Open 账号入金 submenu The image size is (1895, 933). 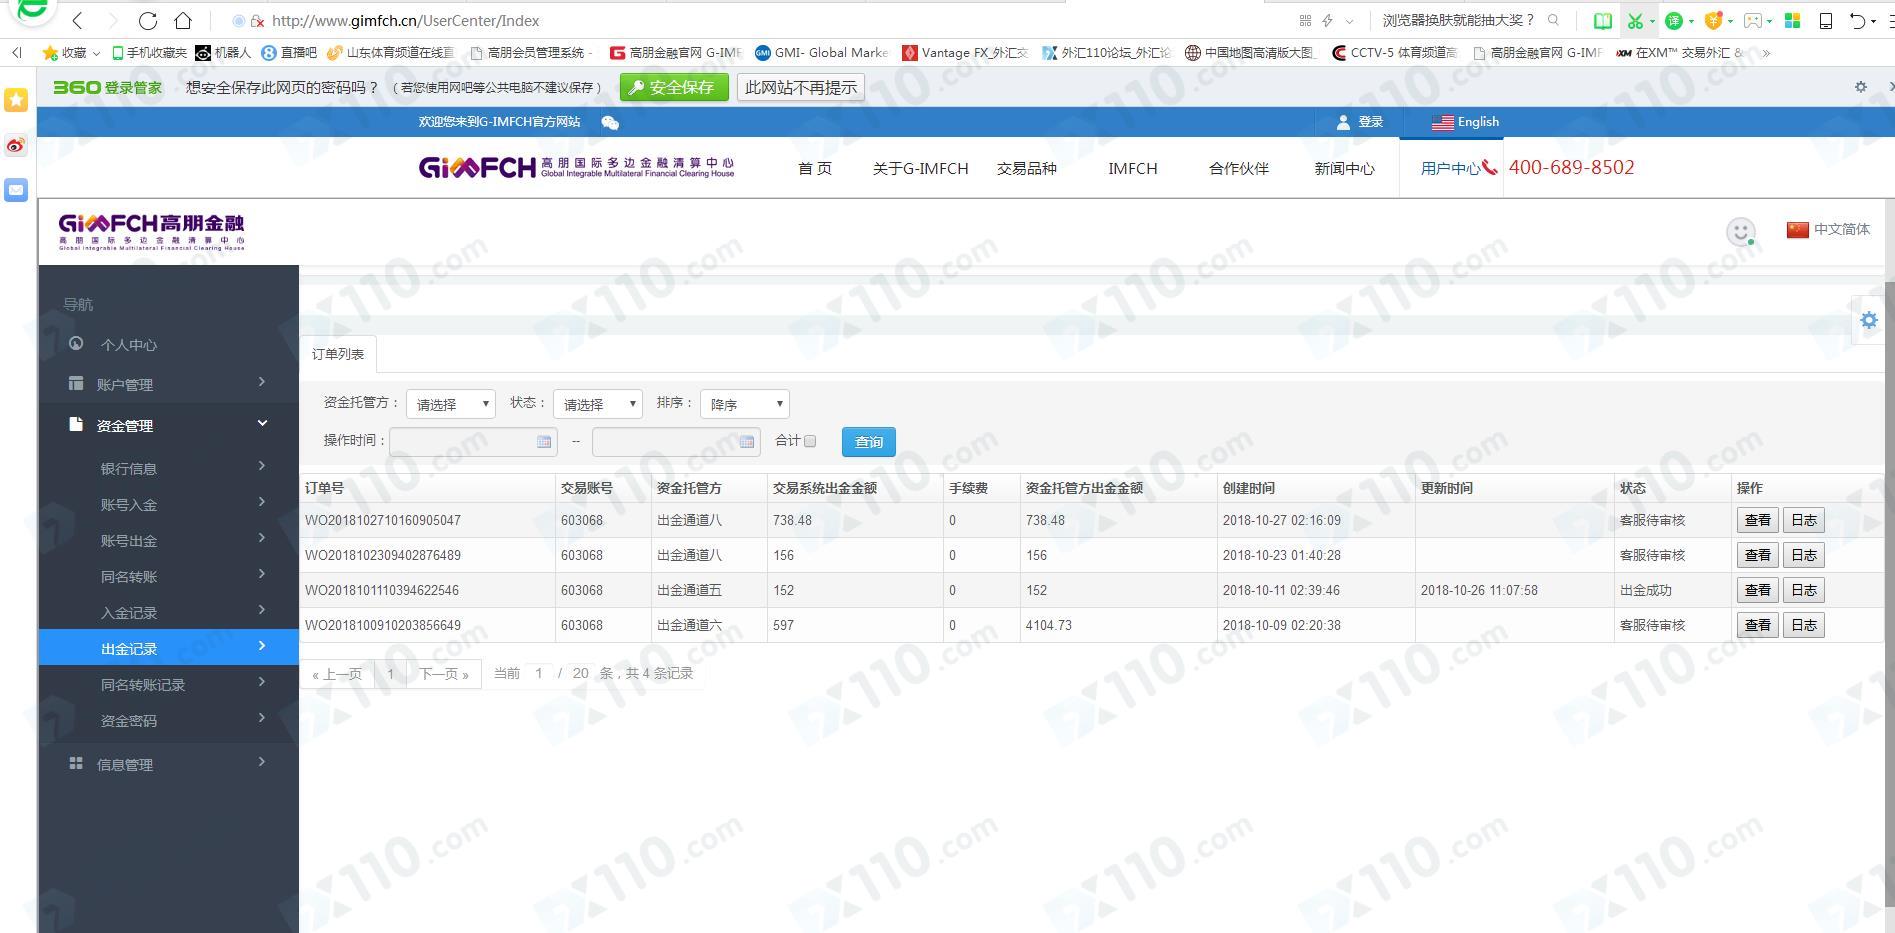click(168, 504)
